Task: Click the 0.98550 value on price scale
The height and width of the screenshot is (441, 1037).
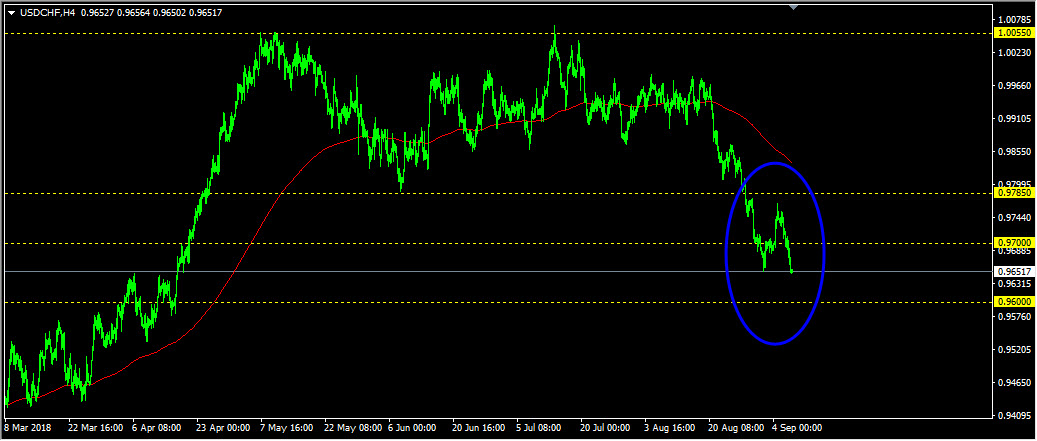Action: click(1014, 151)
